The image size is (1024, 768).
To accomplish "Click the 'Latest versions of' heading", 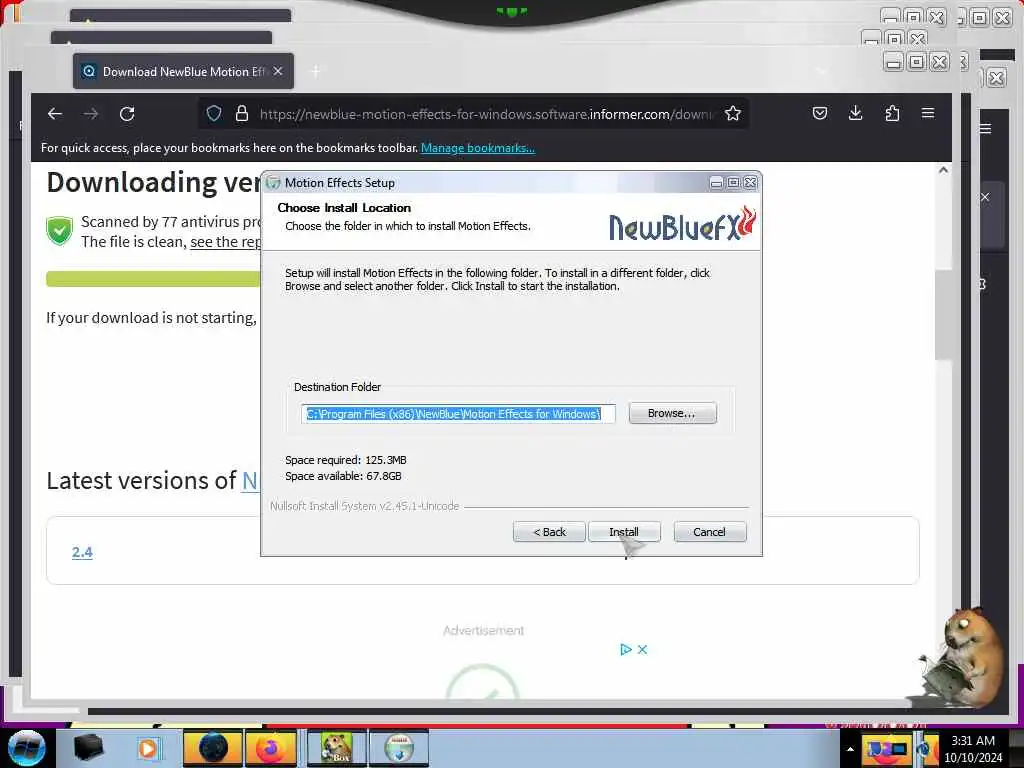I will tap(141, 481).
